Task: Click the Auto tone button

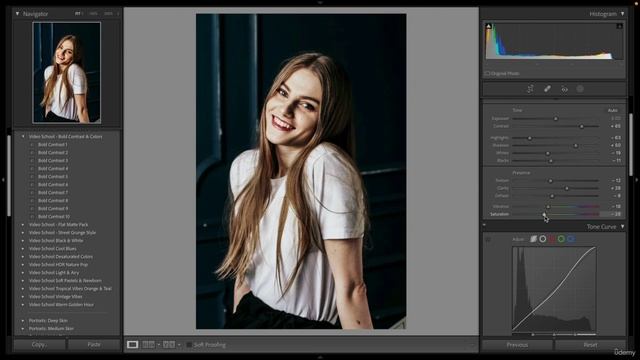Action: point(613,110)
